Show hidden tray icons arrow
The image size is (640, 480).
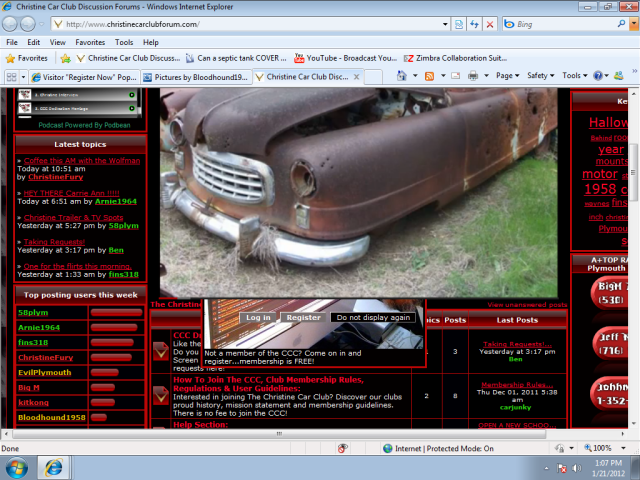[547, 468]
